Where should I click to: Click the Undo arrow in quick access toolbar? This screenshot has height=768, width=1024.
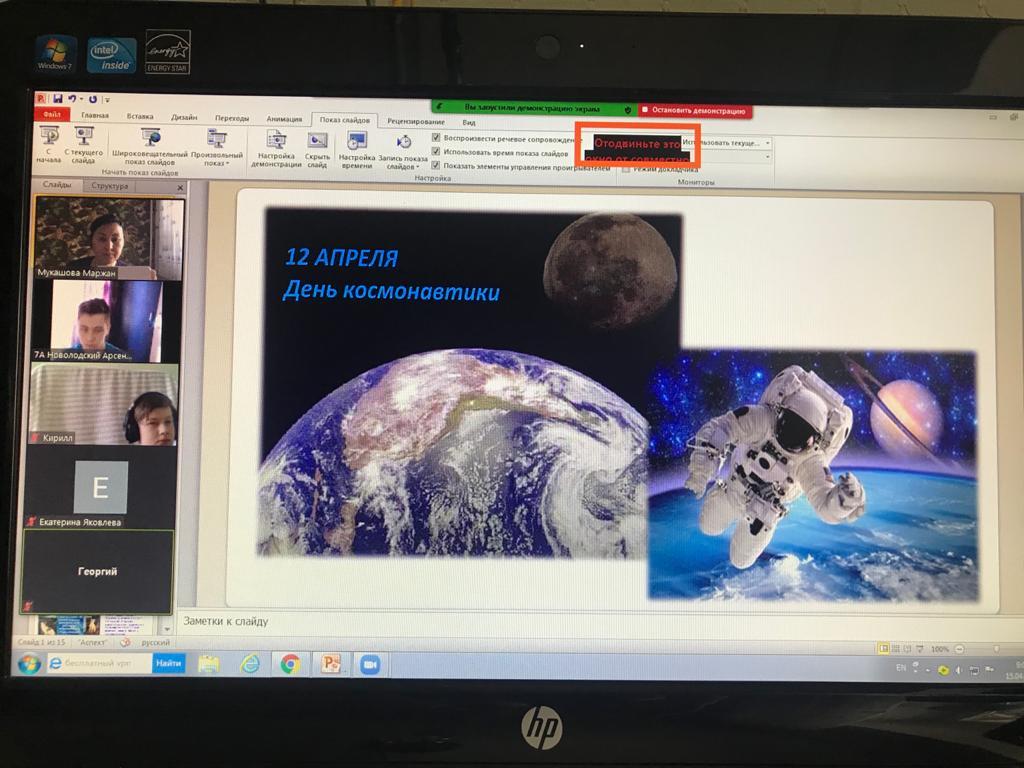tap(72, 99)
